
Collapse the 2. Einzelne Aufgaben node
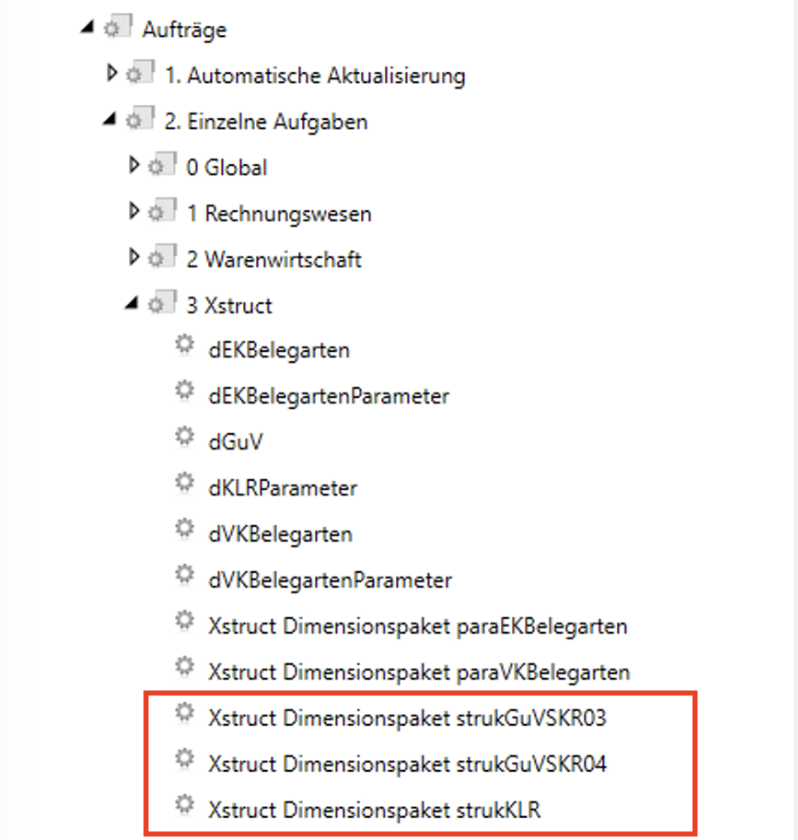pyautogui.click(x=110, y=122)
